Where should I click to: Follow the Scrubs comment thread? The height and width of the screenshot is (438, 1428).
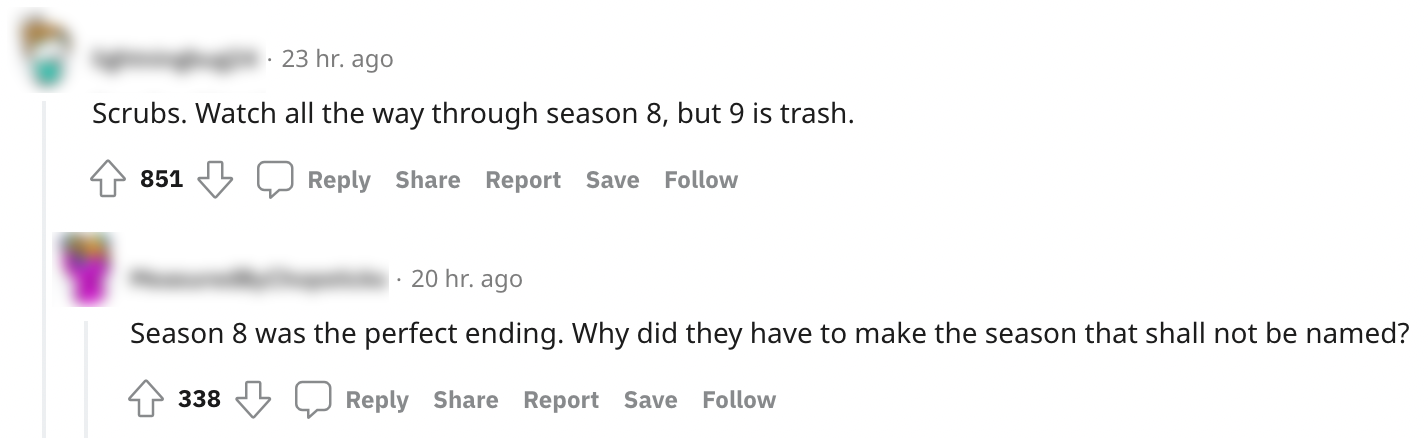click(701, 180)
